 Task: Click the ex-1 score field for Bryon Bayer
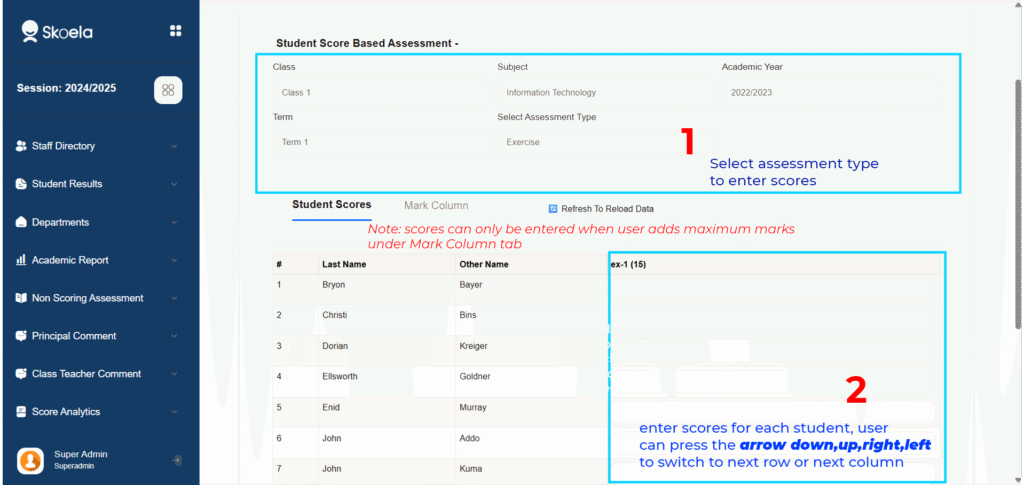pyautogui.click(x=772, y=288)
